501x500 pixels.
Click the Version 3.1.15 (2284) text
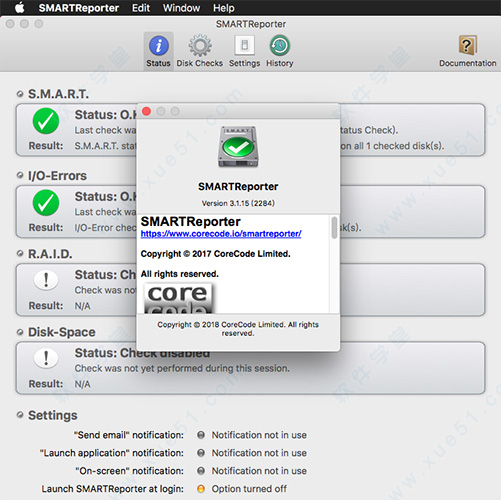[x=238, y=203]
